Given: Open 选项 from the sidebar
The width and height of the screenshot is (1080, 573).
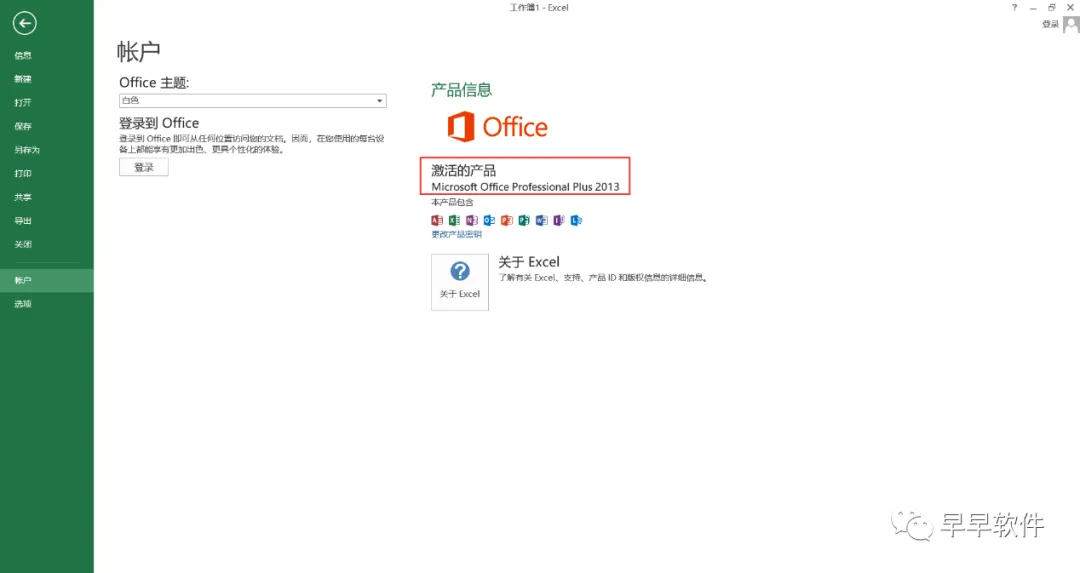Looking at the screenshot, I should point(23,304).
